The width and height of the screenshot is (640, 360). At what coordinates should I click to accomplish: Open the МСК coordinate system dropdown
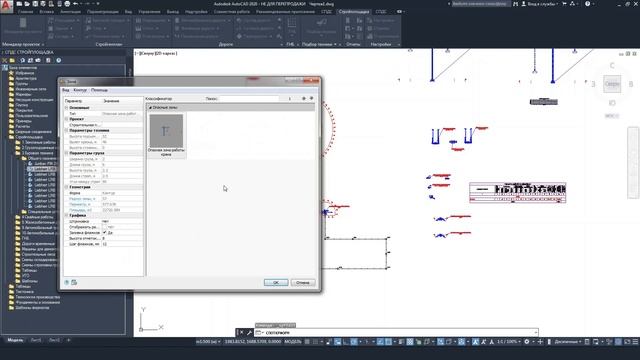tap(611, 116)
